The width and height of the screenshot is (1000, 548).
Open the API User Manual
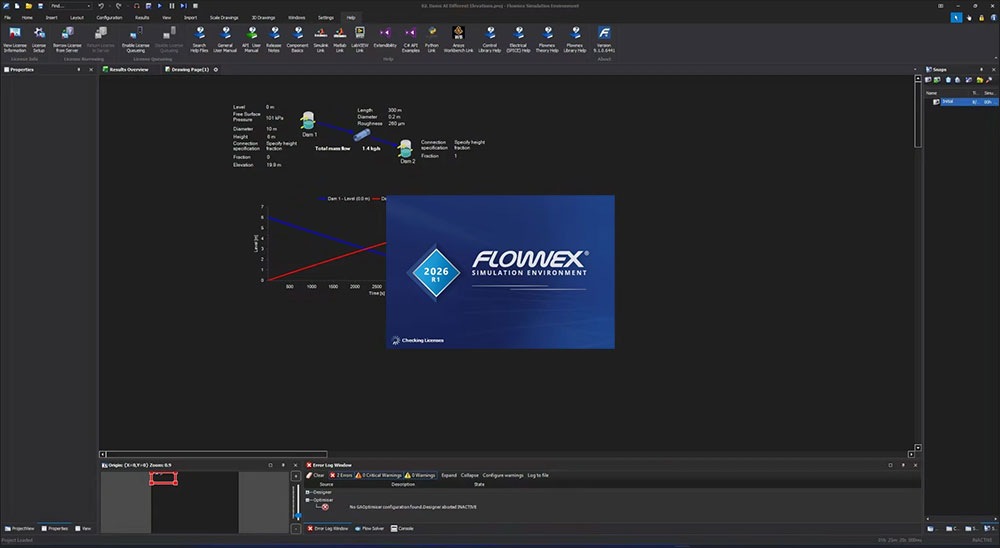[251, 40]
